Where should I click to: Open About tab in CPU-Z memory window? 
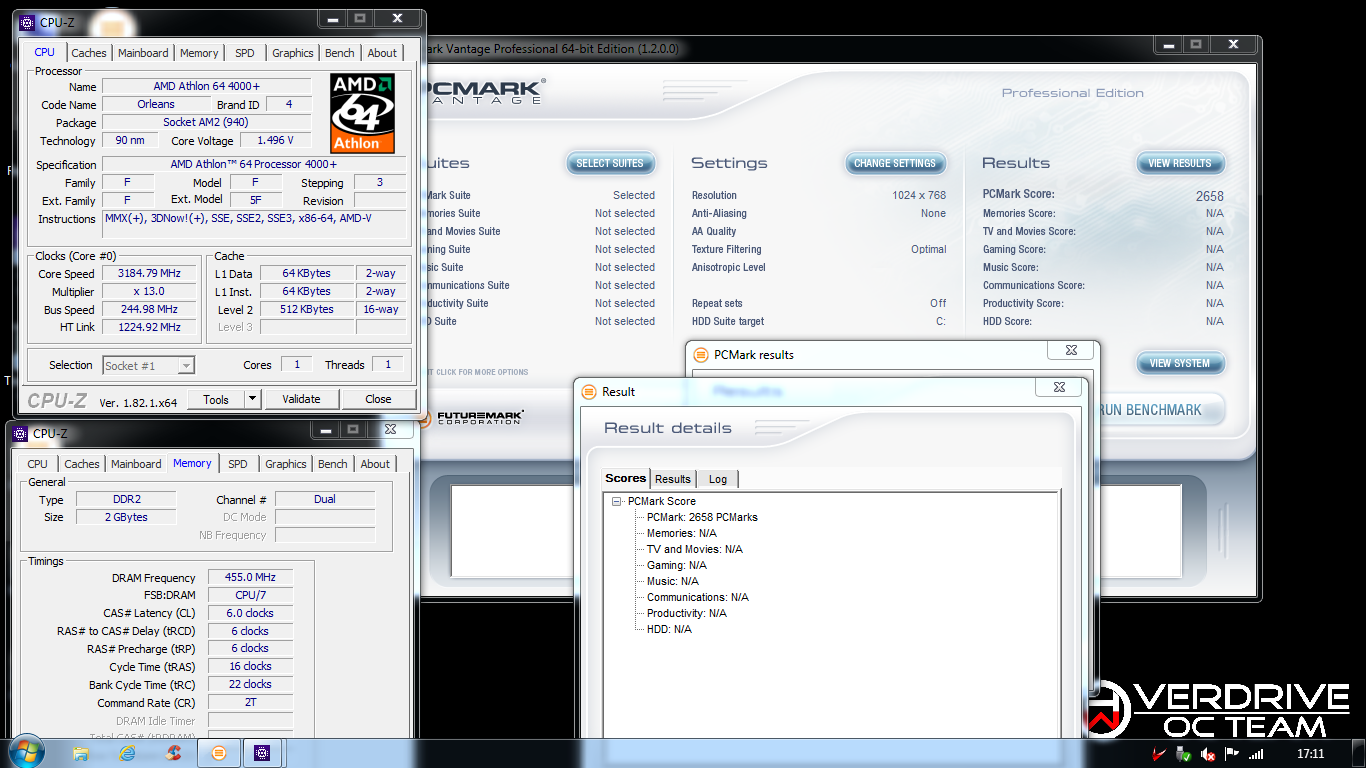pyautogui.click(x=375, y=464)
